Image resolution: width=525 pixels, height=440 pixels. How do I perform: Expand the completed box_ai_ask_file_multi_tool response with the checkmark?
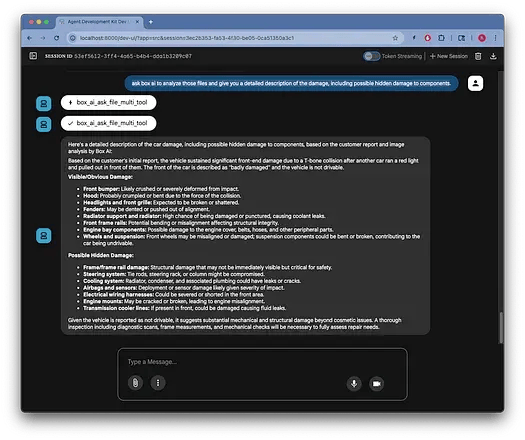[108, 123]
